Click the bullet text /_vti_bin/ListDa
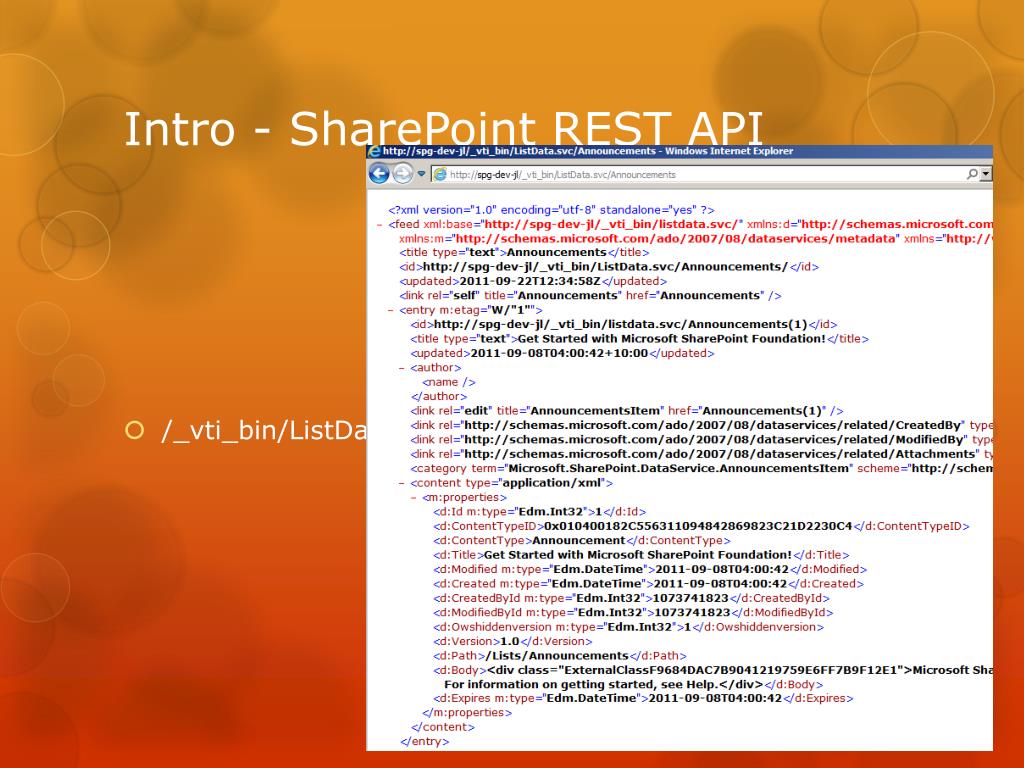 [263, 431]
